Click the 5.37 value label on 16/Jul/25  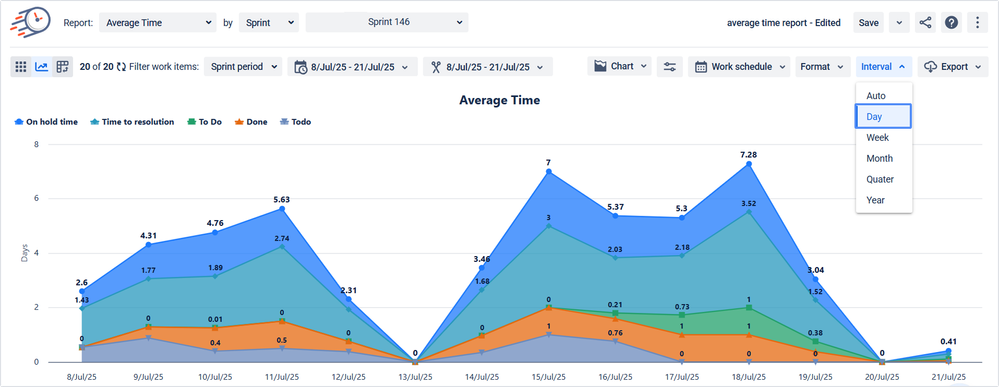click(x=615, y=207)
